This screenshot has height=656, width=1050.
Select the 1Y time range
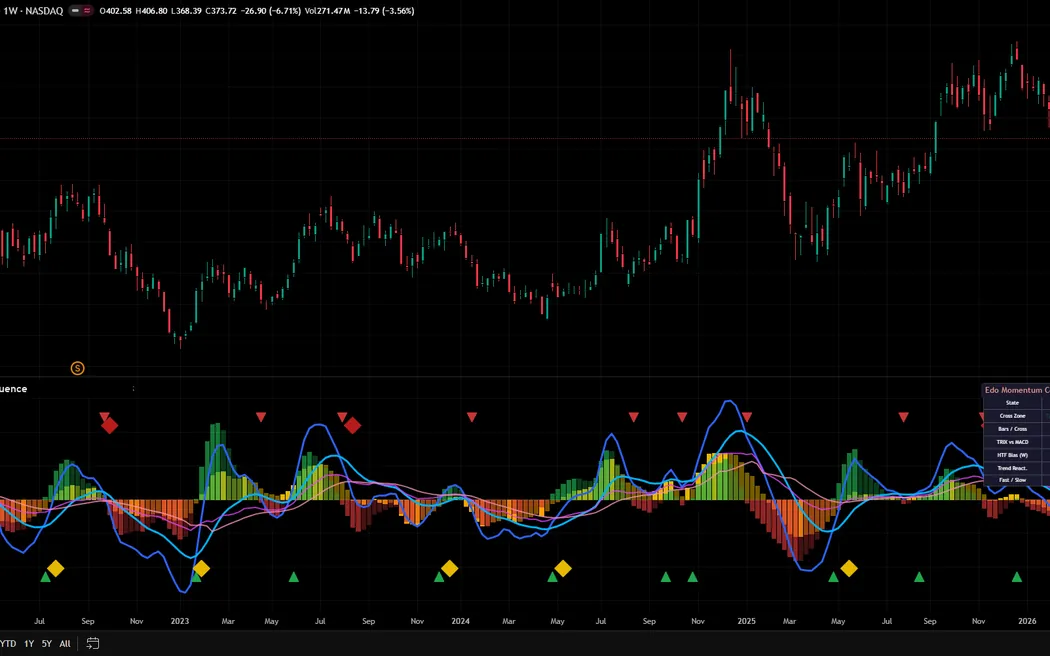click(29, 643)
